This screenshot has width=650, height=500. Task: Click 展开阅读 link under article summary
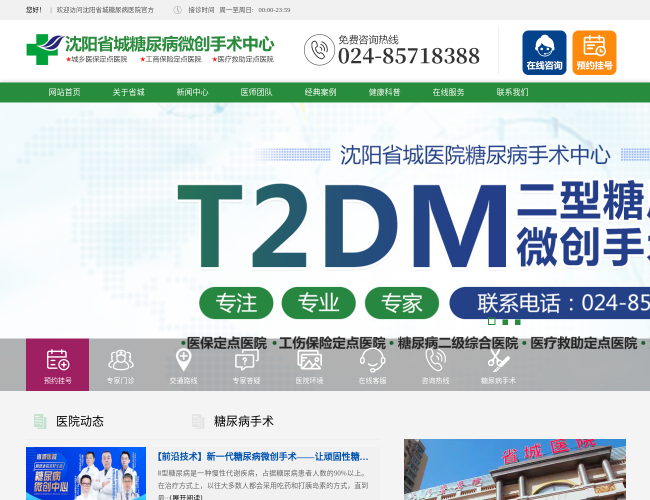186,497
